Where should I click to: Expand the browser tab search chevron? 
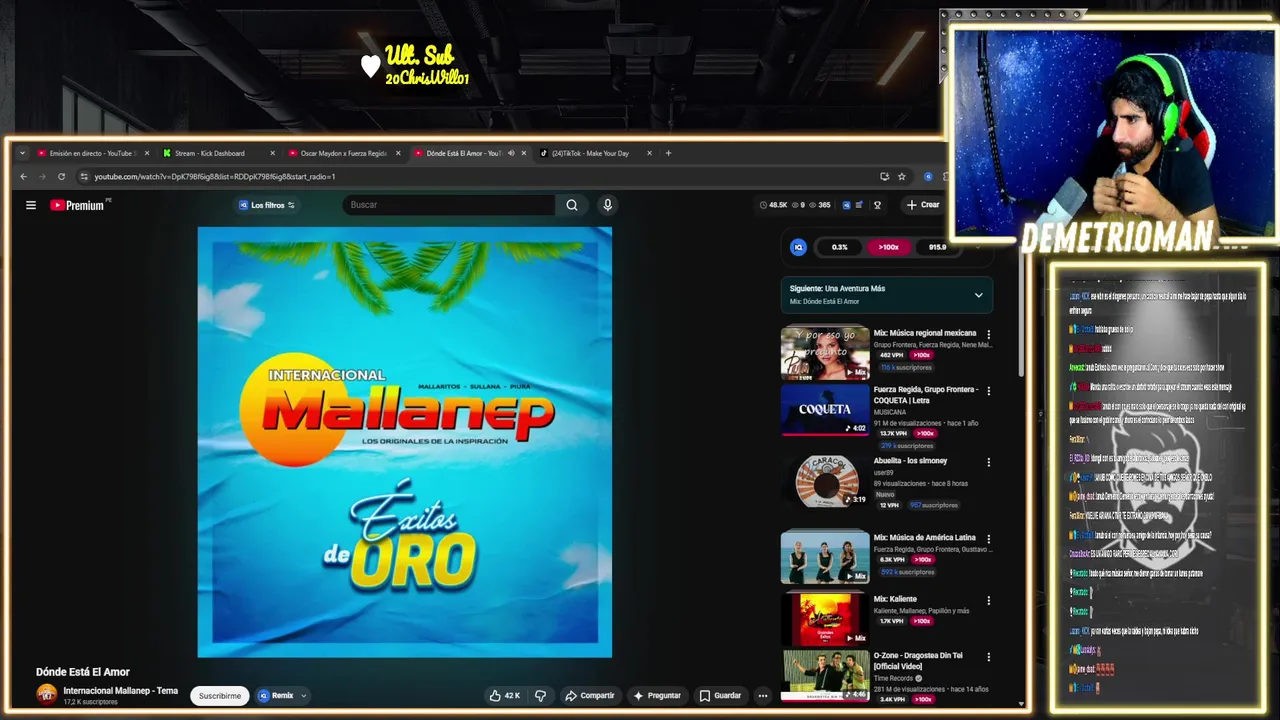click(x=22, y=153)
